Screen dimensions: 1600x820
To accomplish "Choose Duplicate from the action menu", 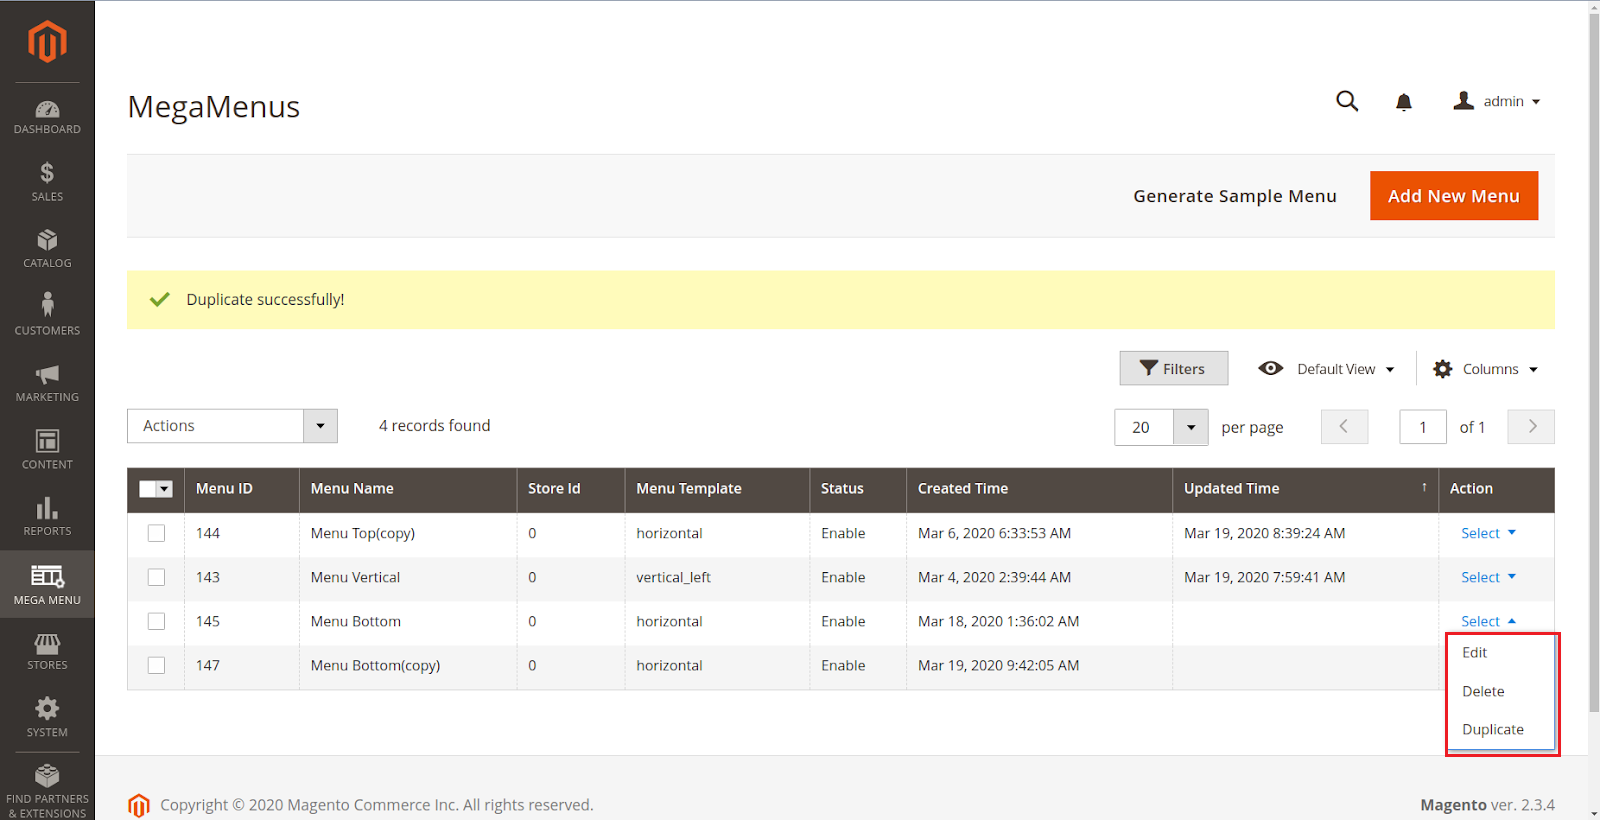I will point(1492,729).
